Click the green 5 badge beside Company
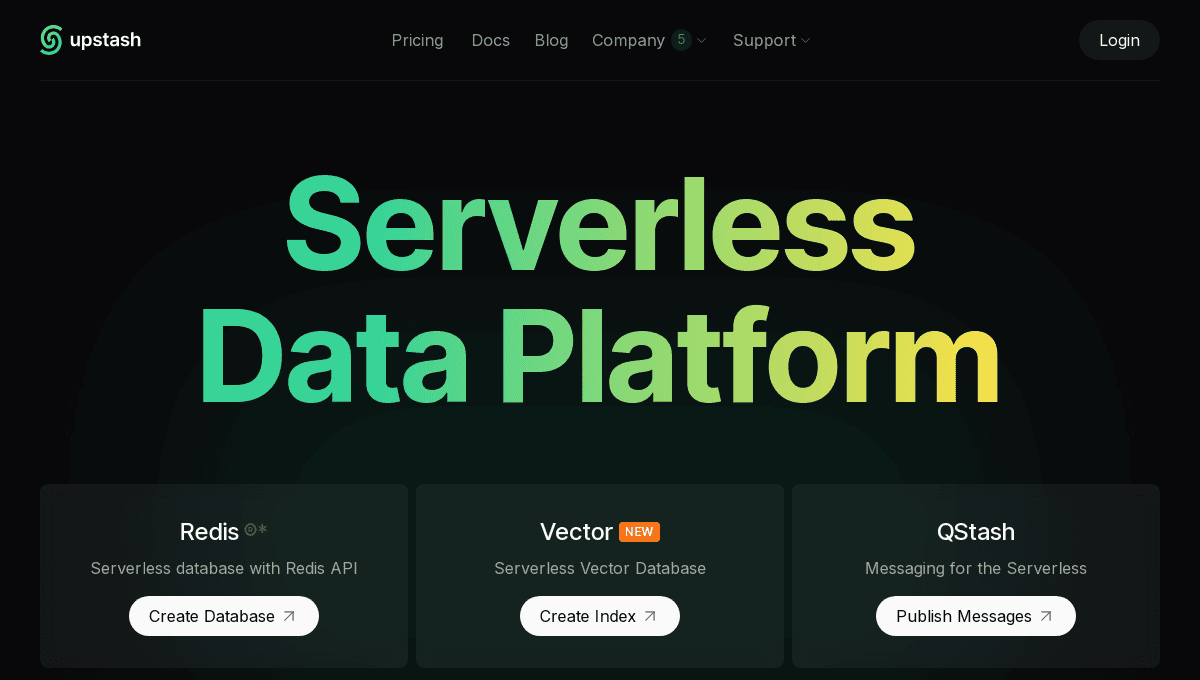Screen dimensions: 1200x680 click(681, 40)
